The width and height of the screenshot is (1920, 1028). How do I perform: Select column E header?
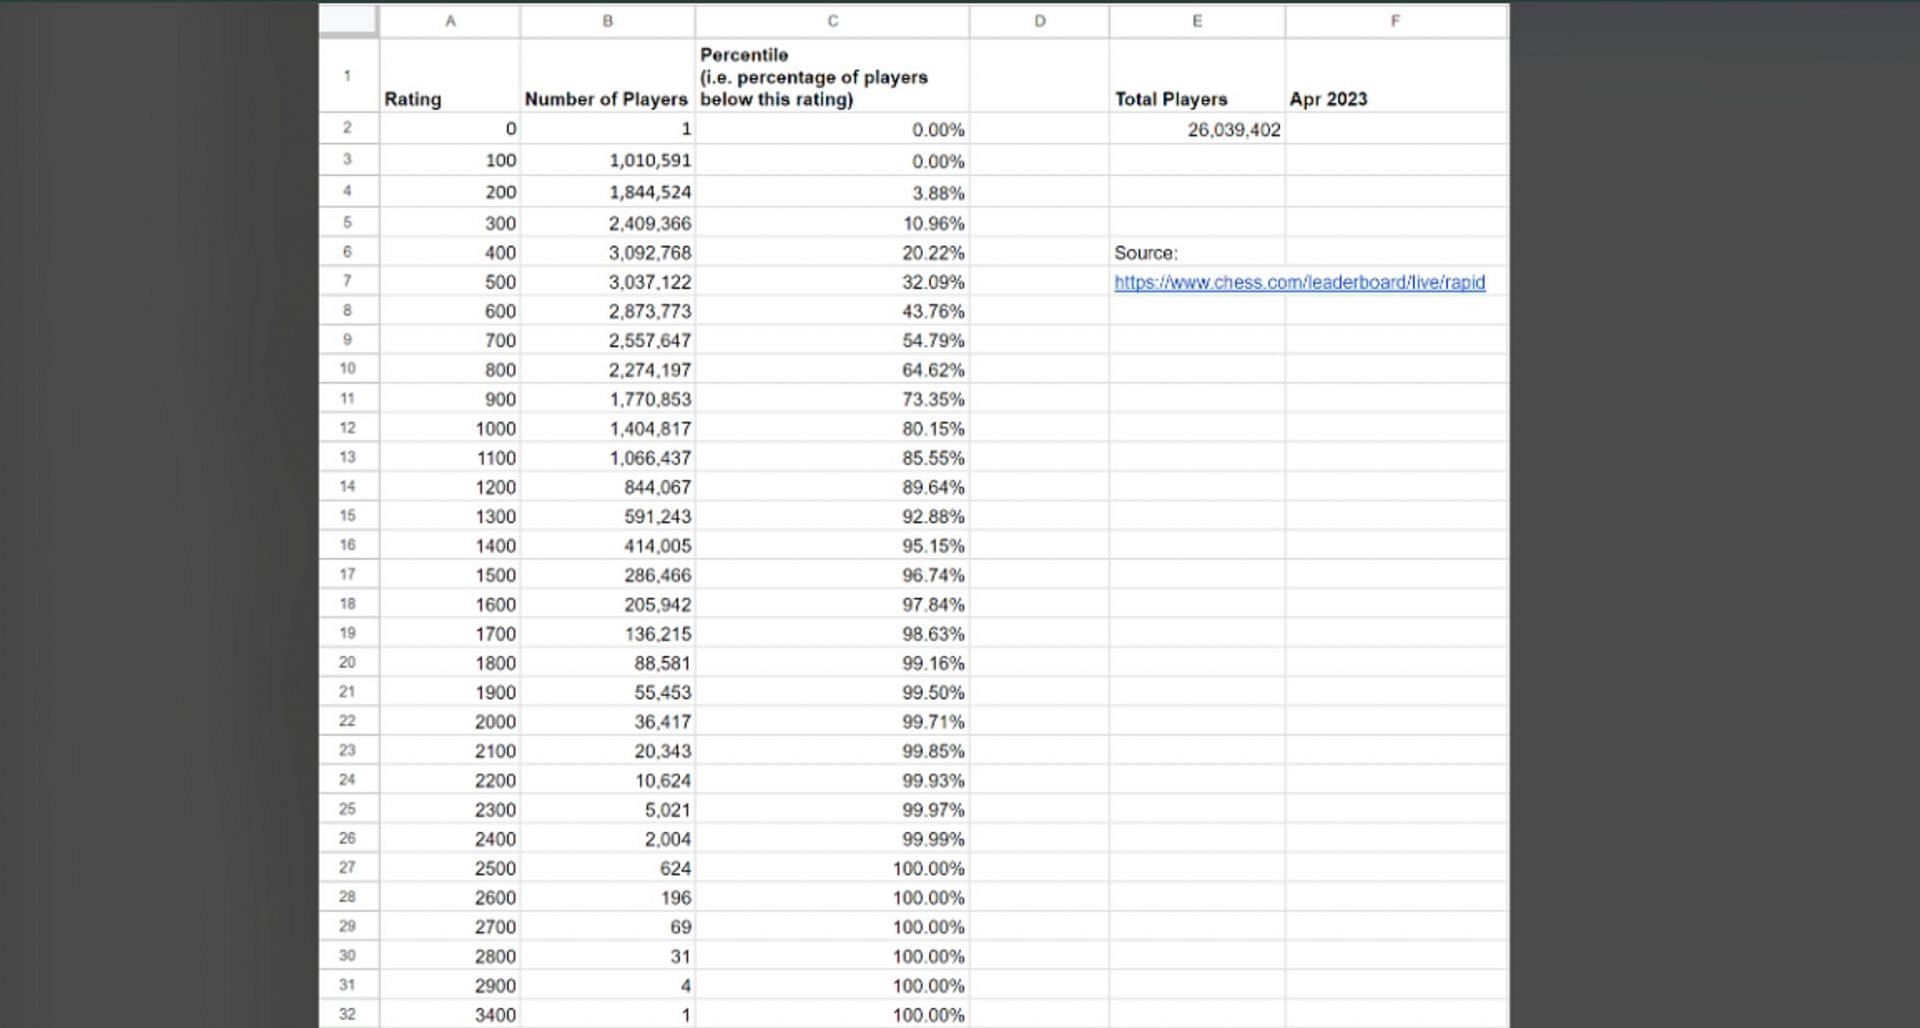1196,21
